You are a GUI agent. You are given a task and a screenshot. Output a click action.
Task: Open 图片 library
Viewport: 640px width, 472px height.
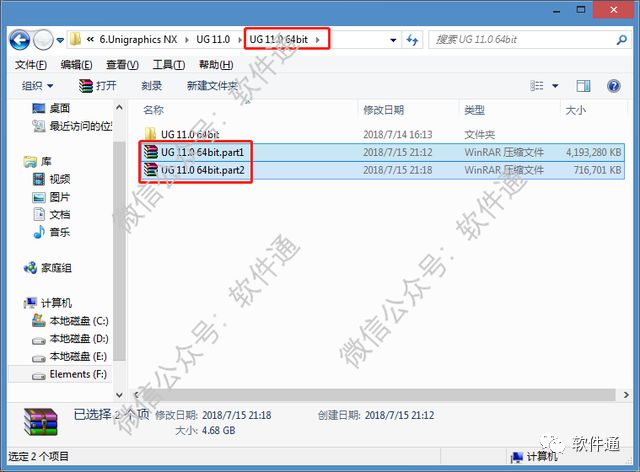tap(51, 197)
